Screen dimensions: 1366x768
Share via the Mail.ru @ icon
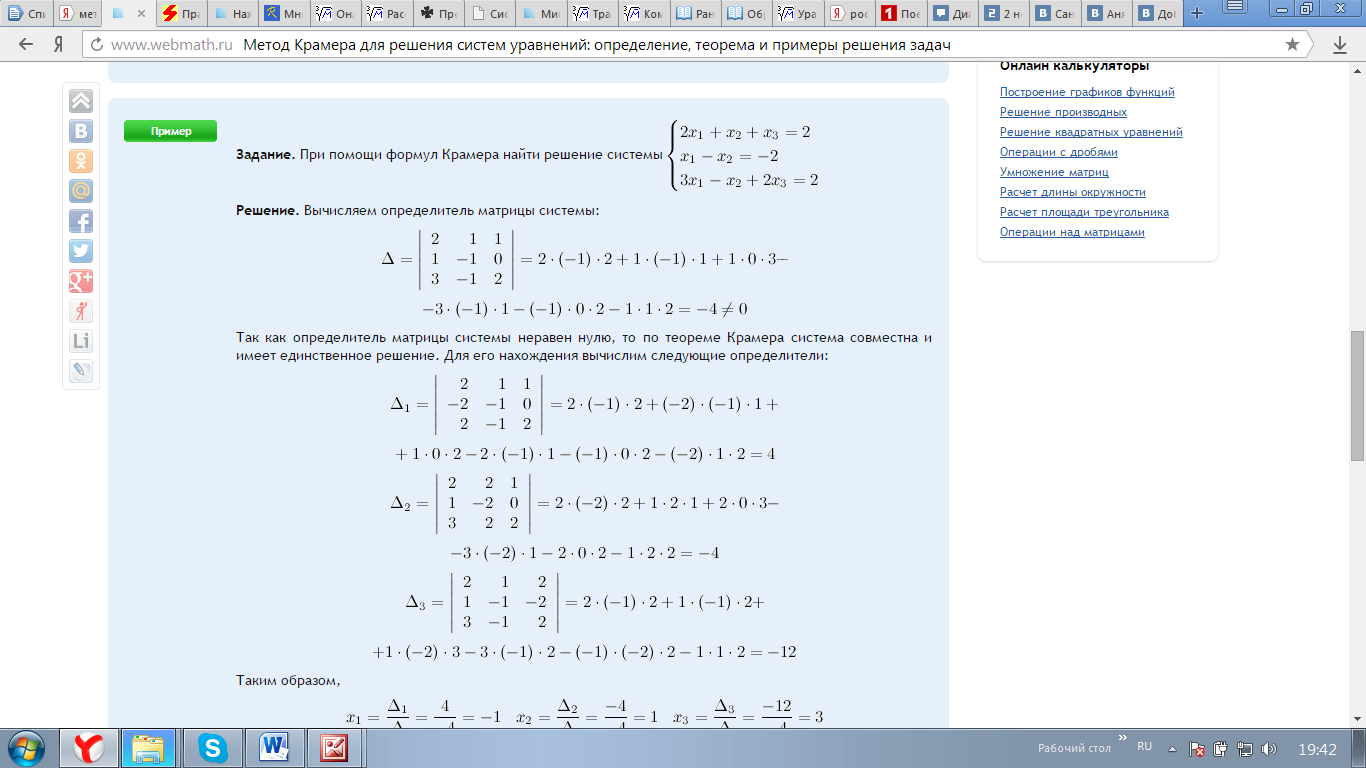81,191
